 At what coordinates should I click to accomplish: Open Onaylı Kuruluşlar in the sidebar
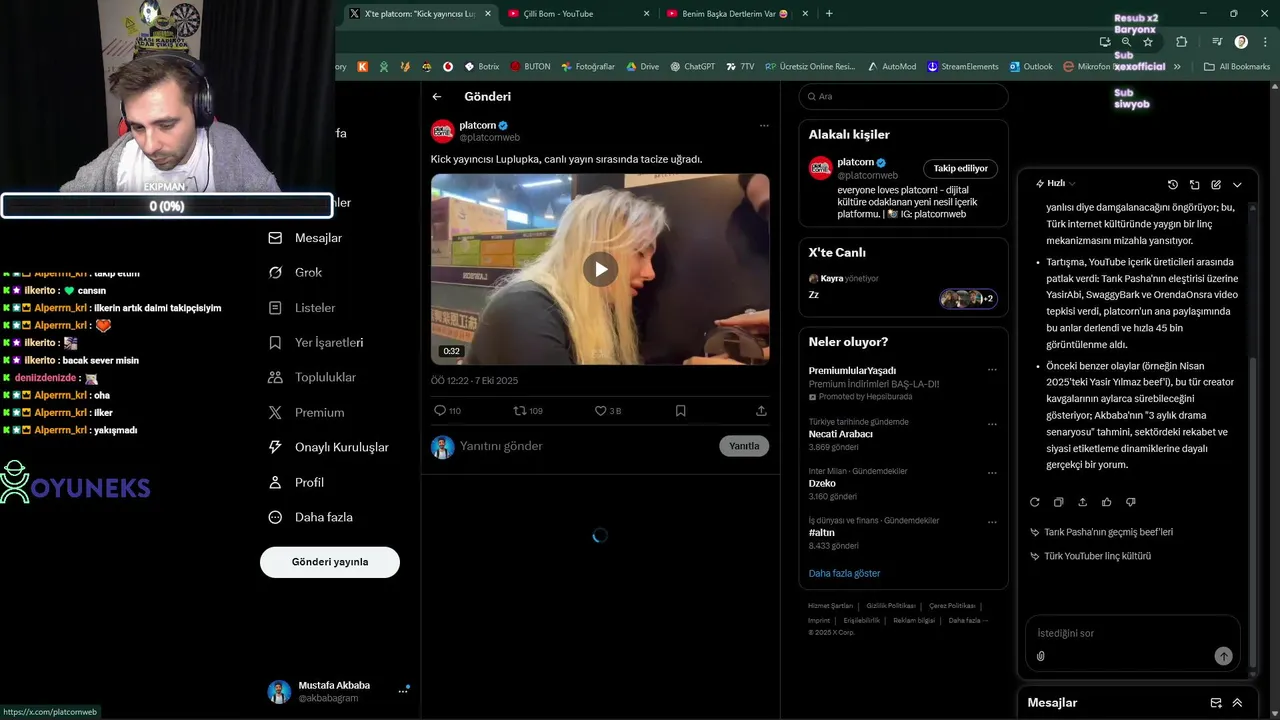tap(329, 447)
